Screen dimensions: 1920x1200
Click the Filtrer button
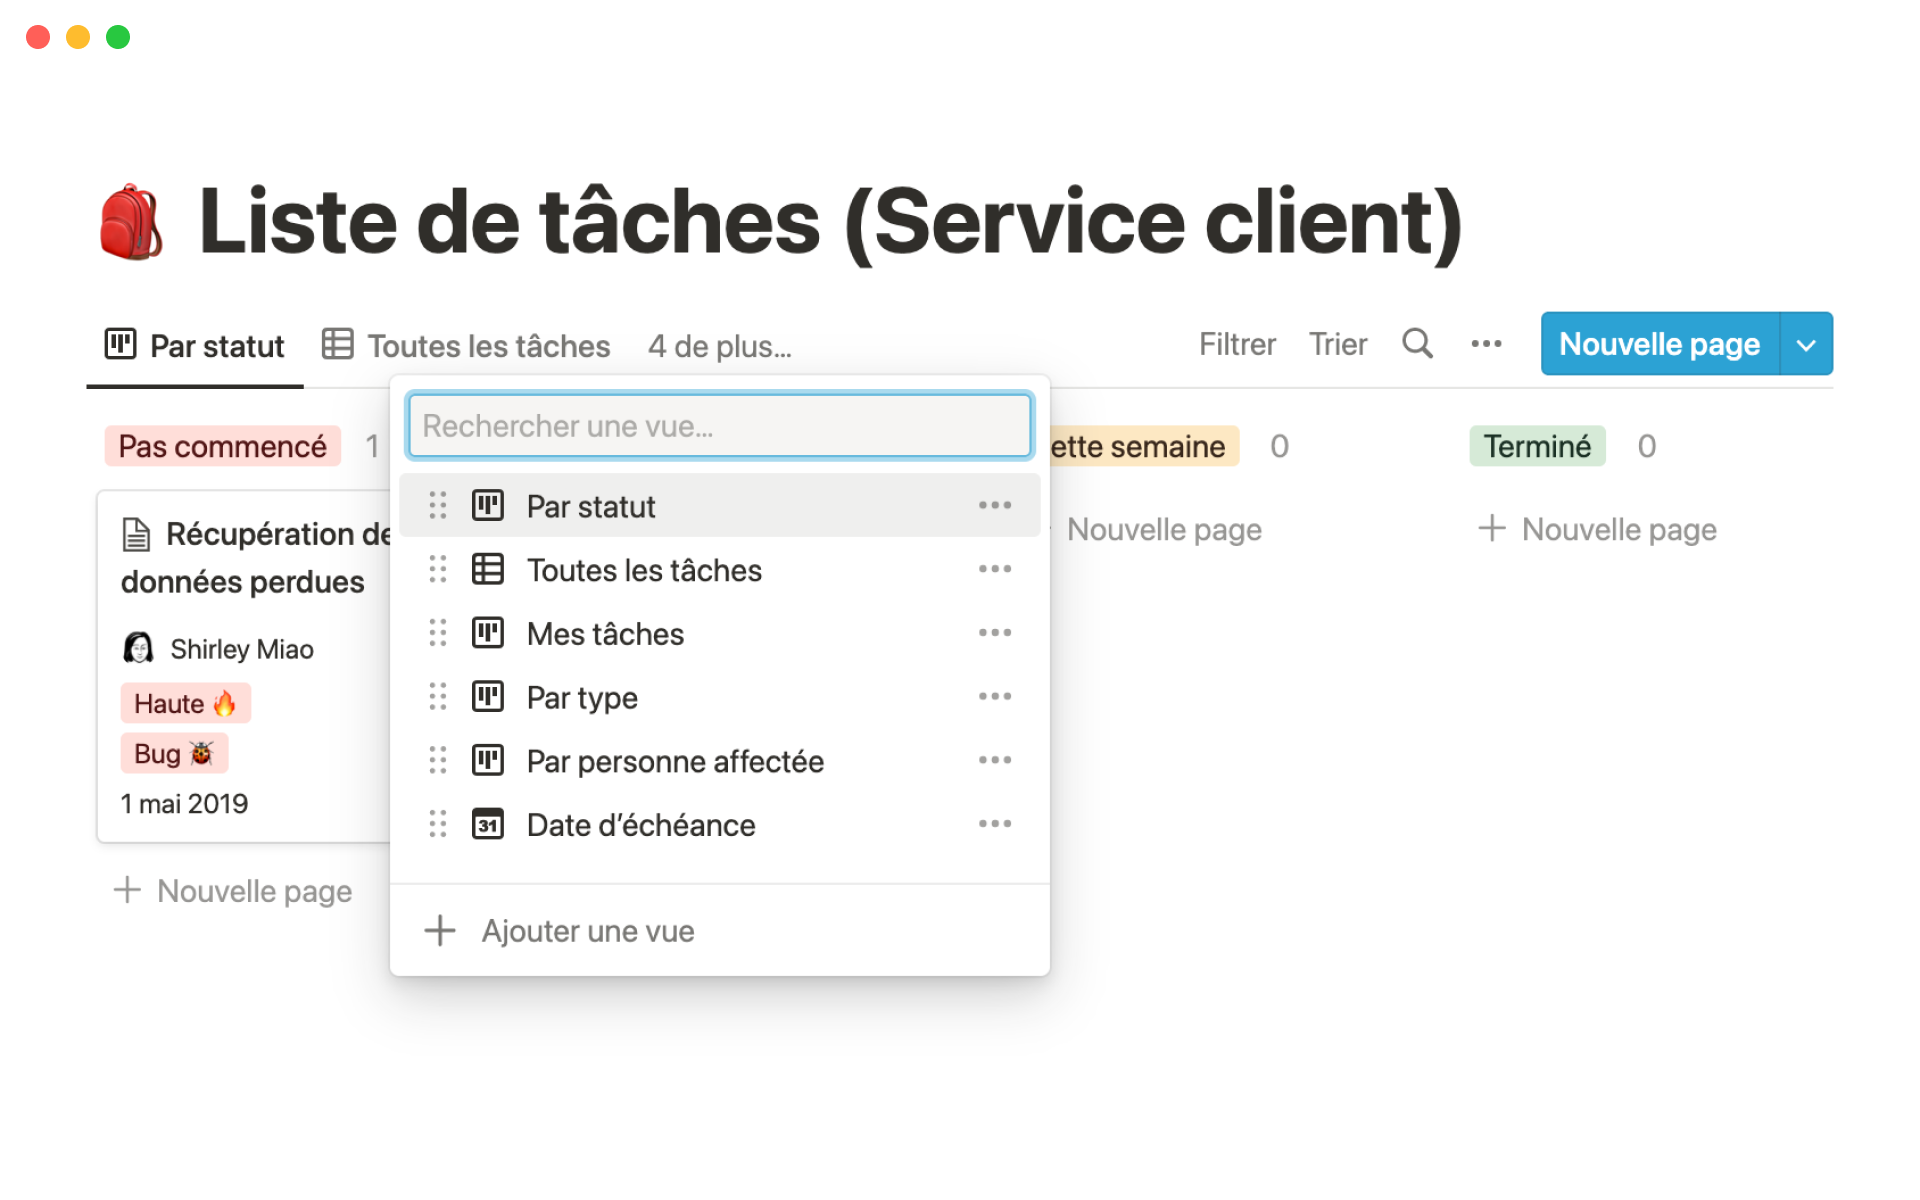point(1237,345)
